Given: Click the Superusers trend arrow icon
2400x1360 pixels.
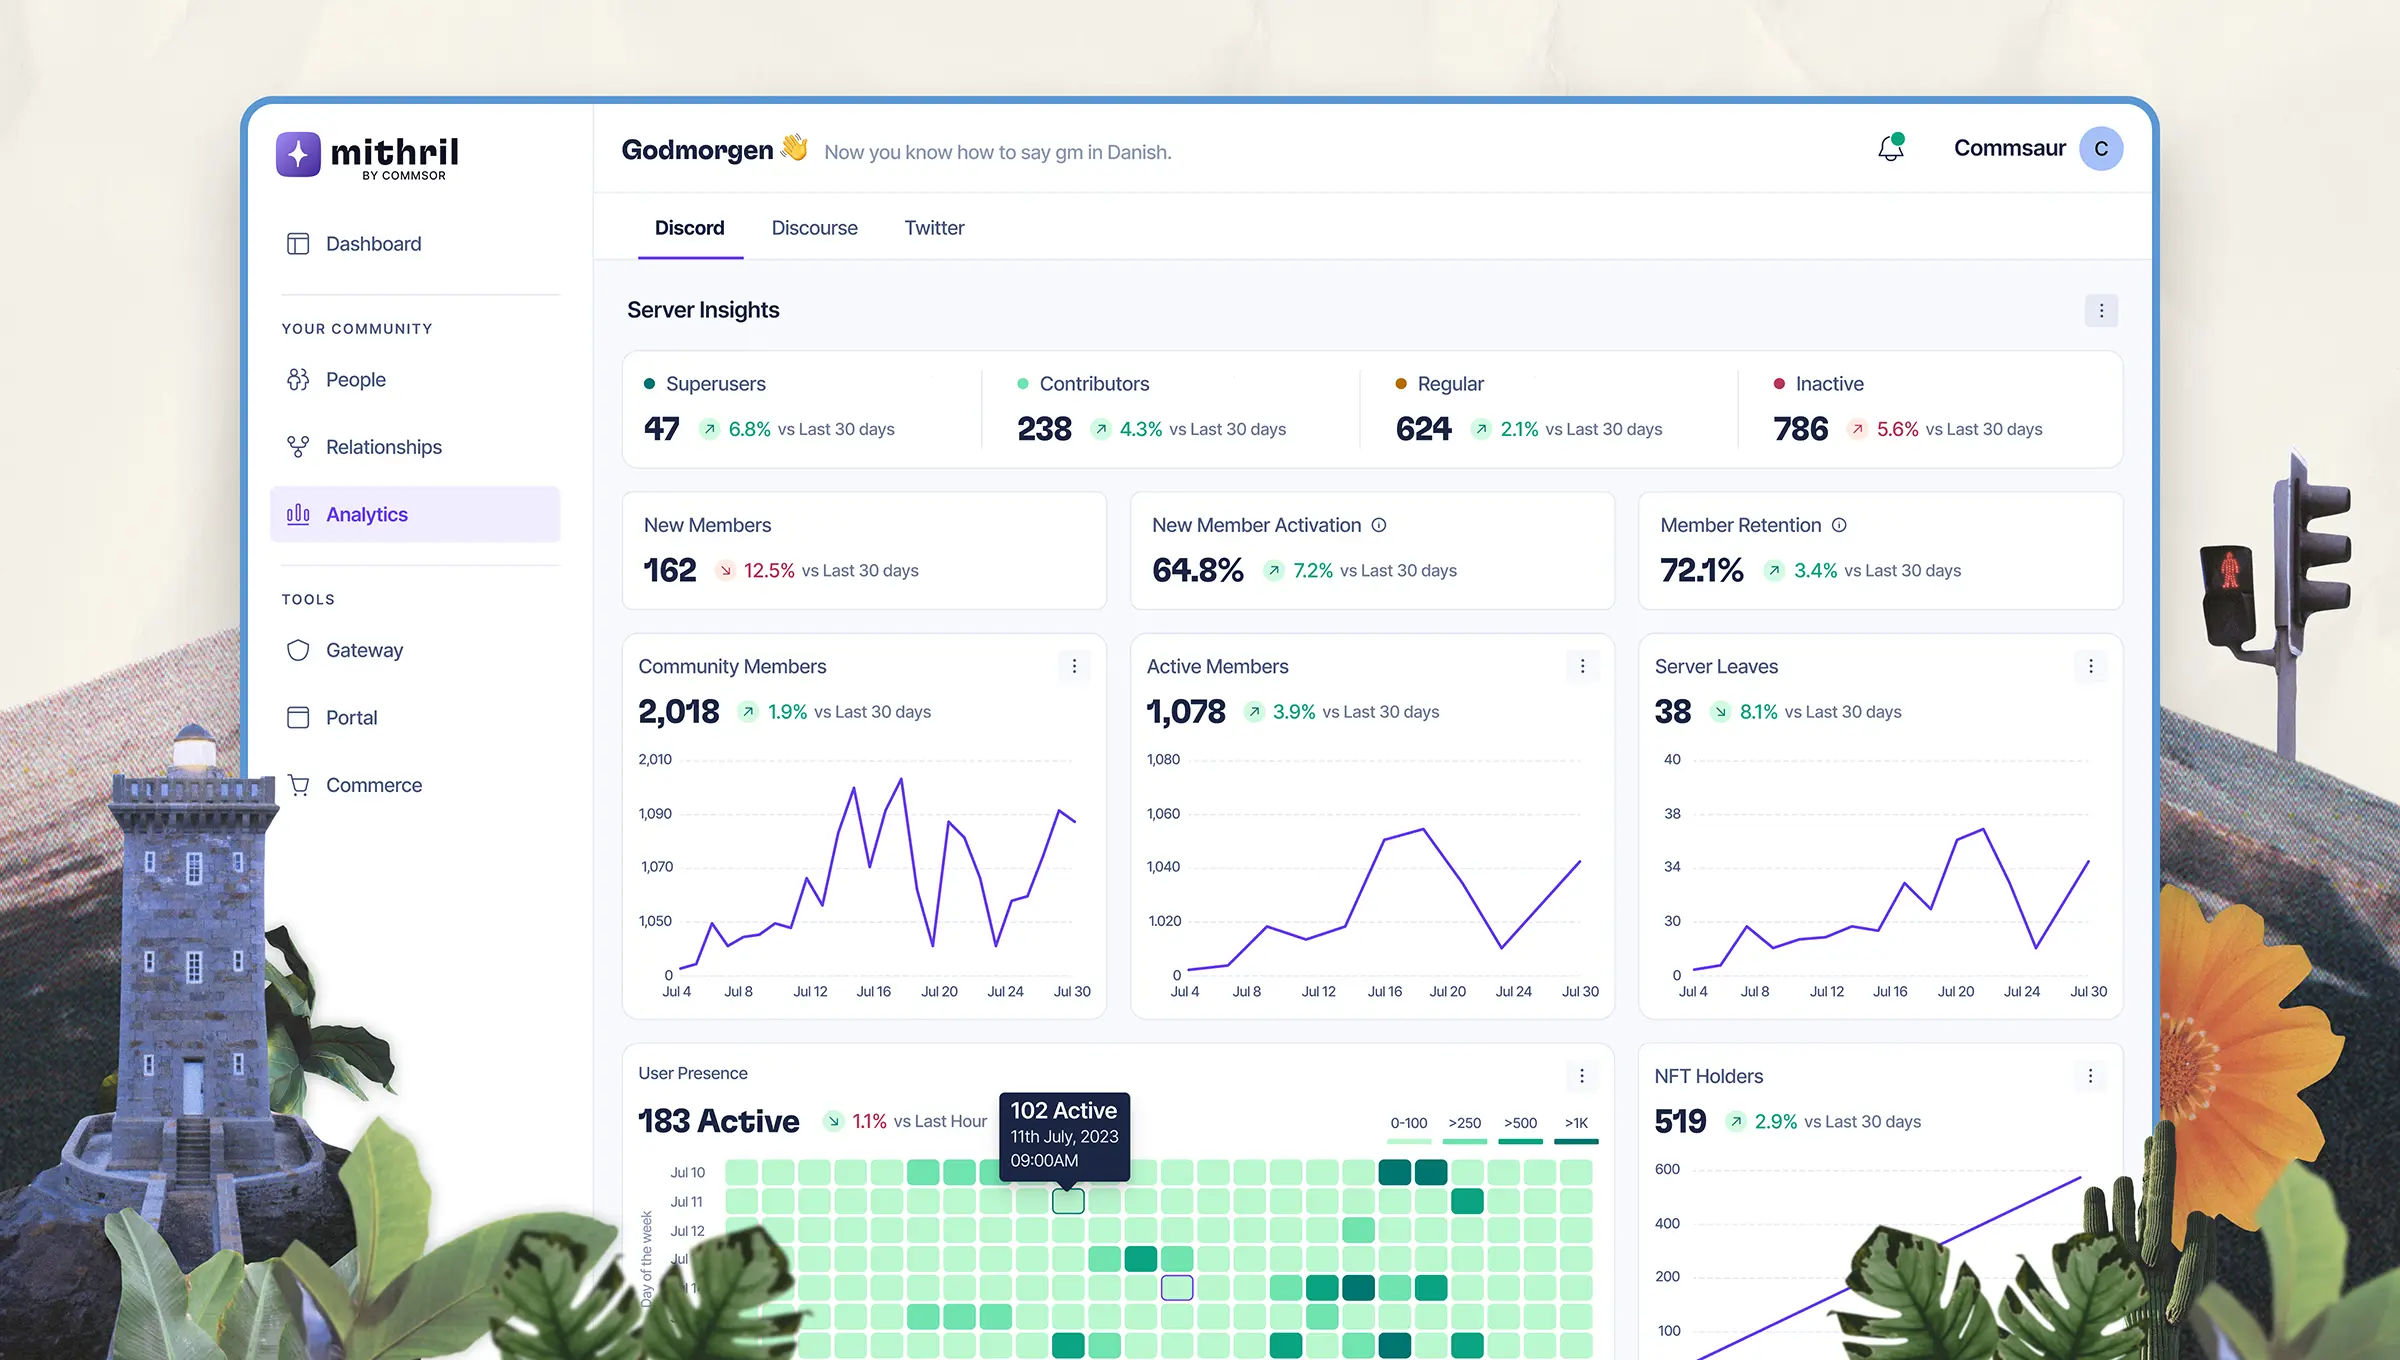Looking at the screenshot, I should 709,429.
